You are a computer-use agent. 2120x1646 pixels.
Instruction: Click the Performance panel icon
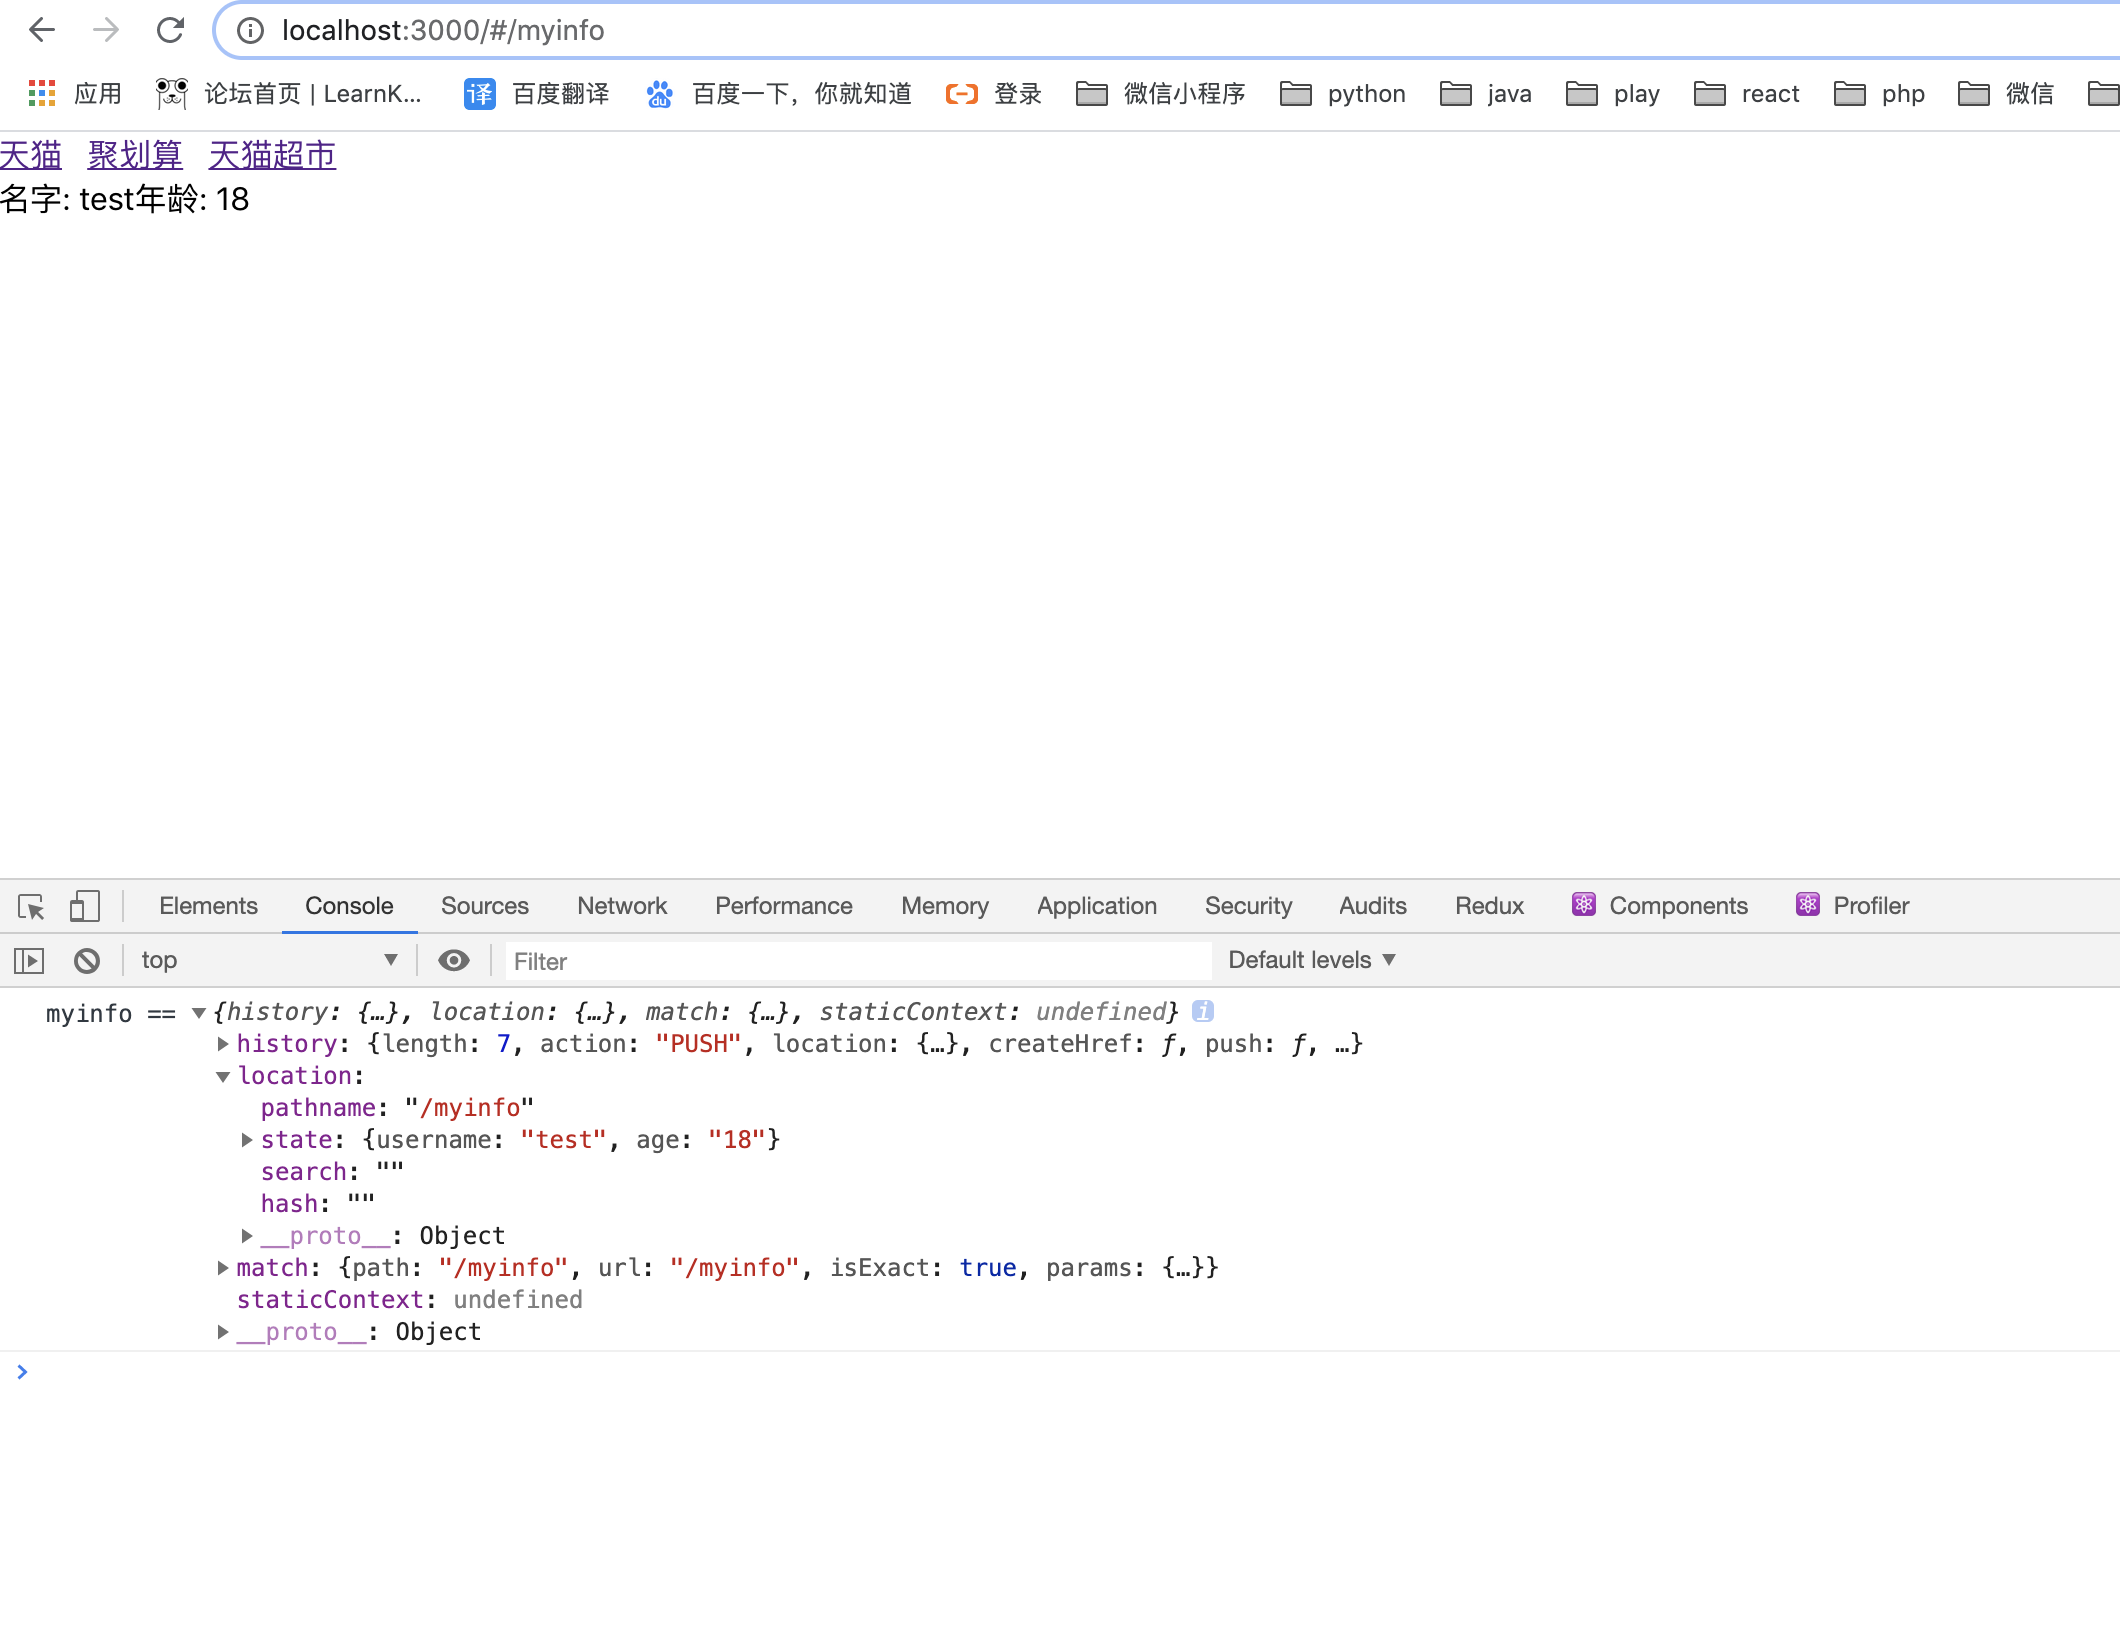pyautogui.click(x=783, y=906)
